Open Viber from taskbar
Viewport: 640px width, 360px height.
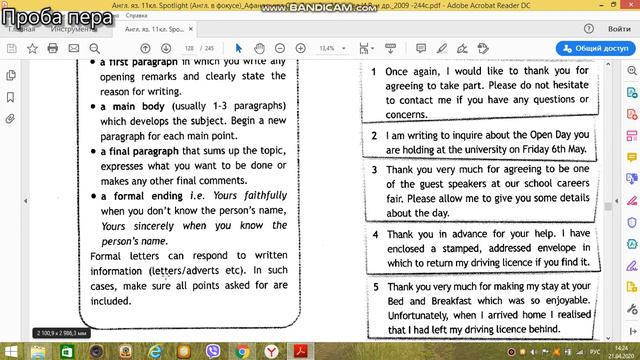[213, 352]
